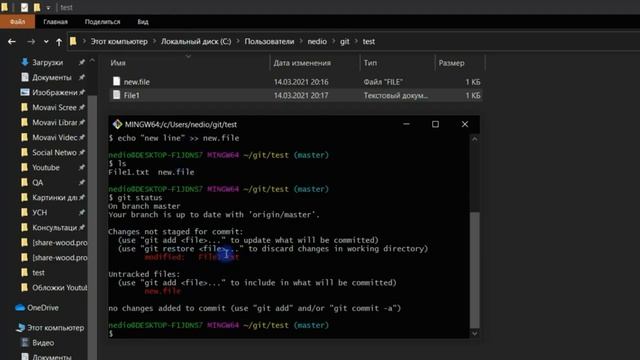Click the navigation pane scrollbar
Screen dimensions: 640x360
[x=92, y=227]
